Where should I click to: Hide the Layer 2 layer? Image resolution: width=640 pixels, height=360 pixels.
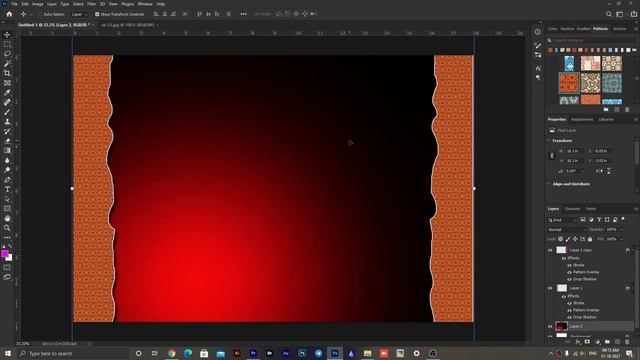pos(550,326)
